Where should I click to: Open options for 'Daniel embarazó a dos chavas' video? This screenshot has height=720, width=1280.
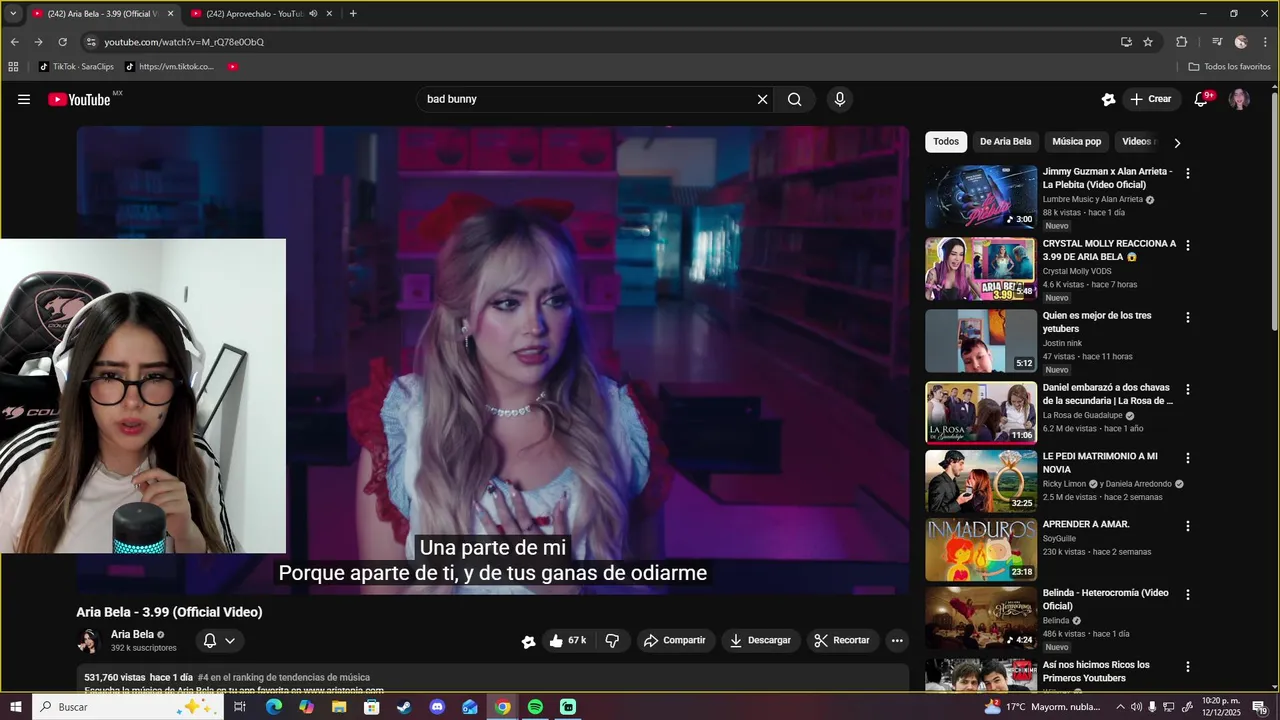1187,389
